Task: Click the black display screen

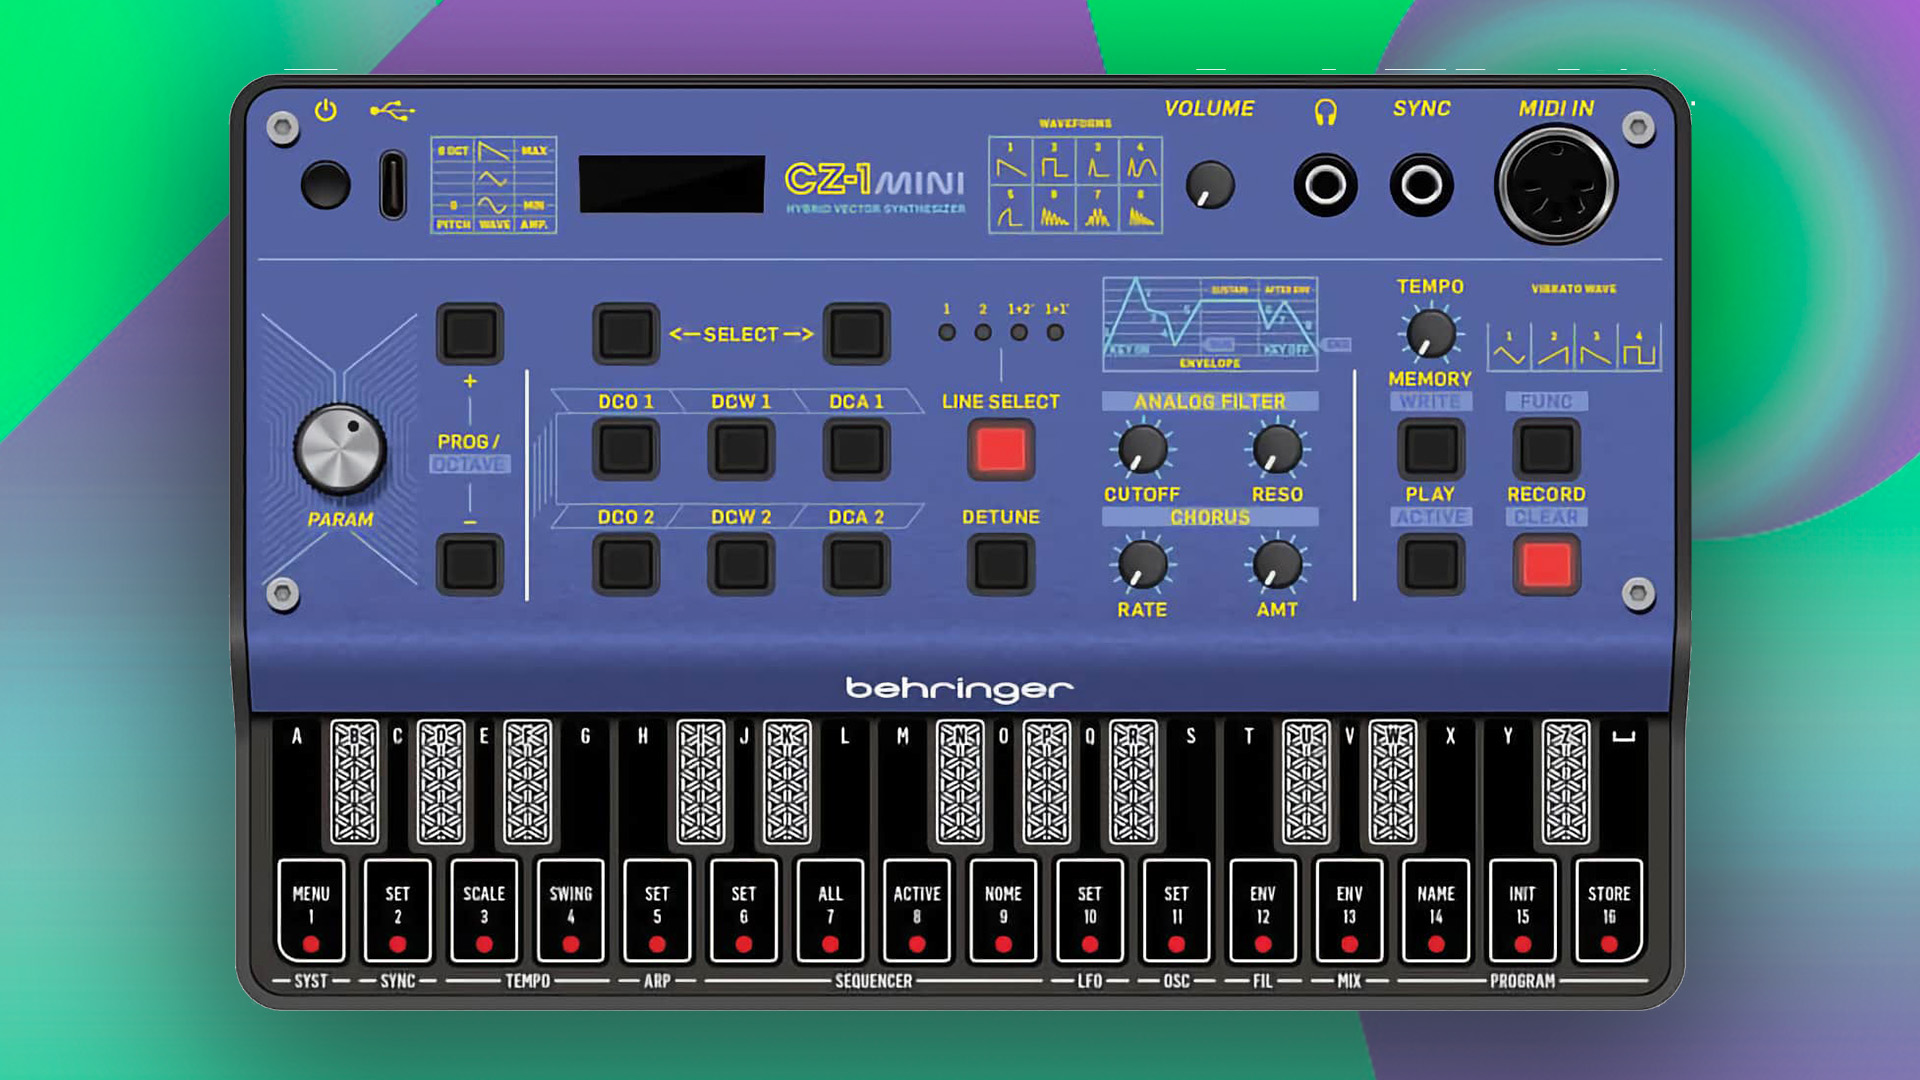Action: coord(672,184)
